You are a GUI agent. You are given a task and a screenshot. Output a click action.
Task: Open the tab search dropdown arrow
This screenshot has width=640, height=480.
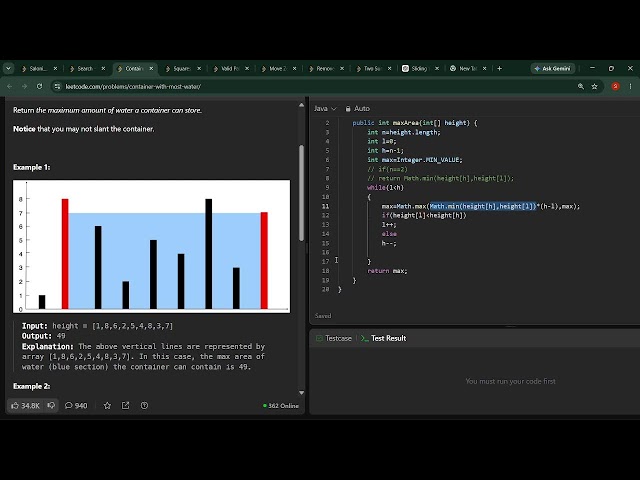point(8,69)
